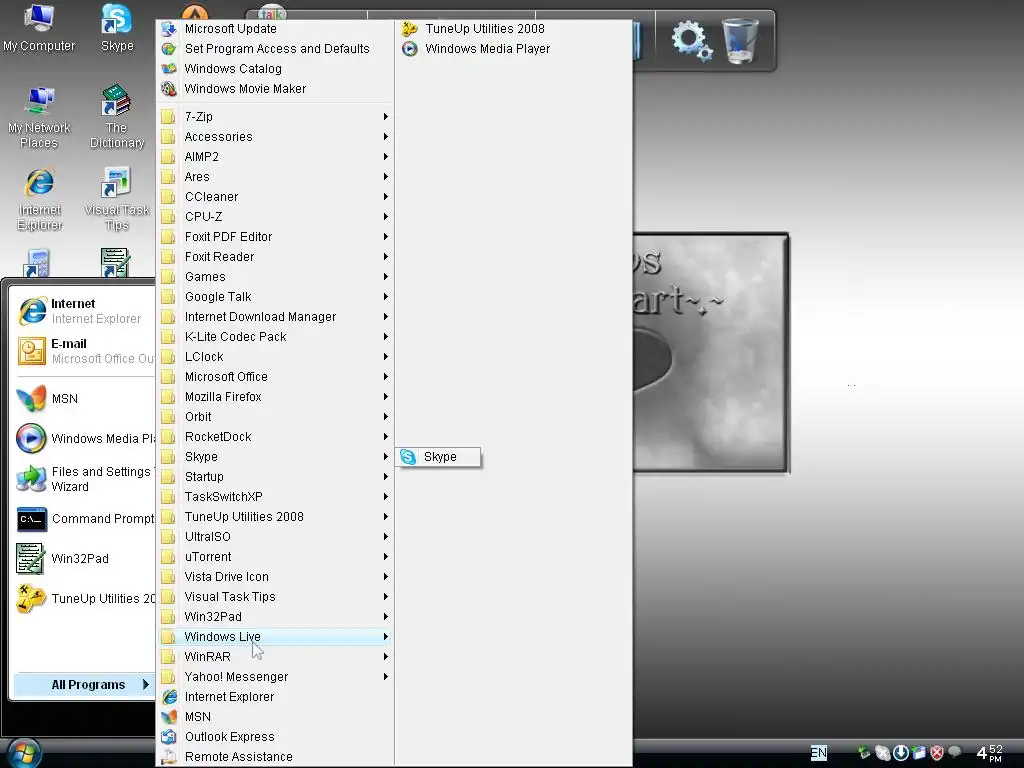Click the taskbar clock
This screenshot has height=768, width=1024.
[989, 753]
